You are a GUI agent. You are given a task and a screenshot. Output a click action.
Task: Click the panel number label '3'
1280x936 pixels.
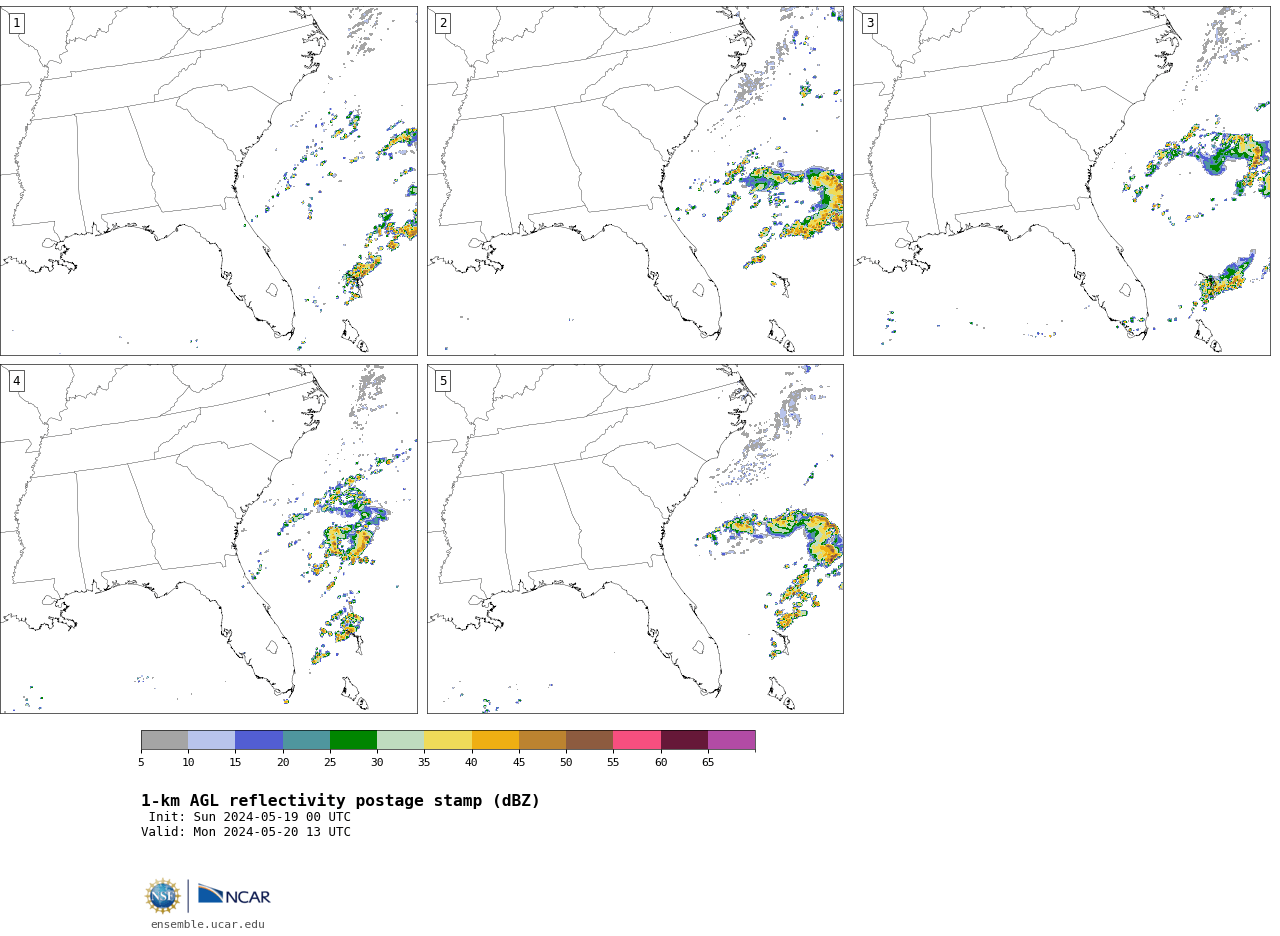point(869,23)
